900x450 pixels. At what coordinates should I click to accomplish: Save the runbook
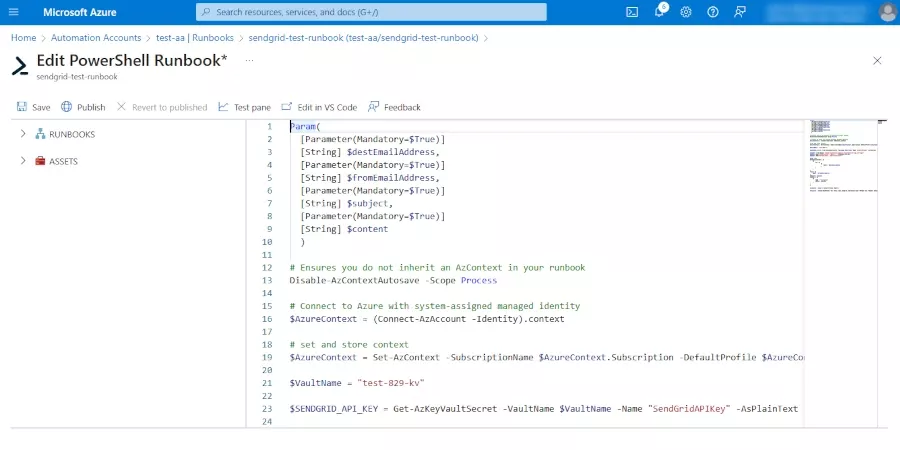pos(33,107)
